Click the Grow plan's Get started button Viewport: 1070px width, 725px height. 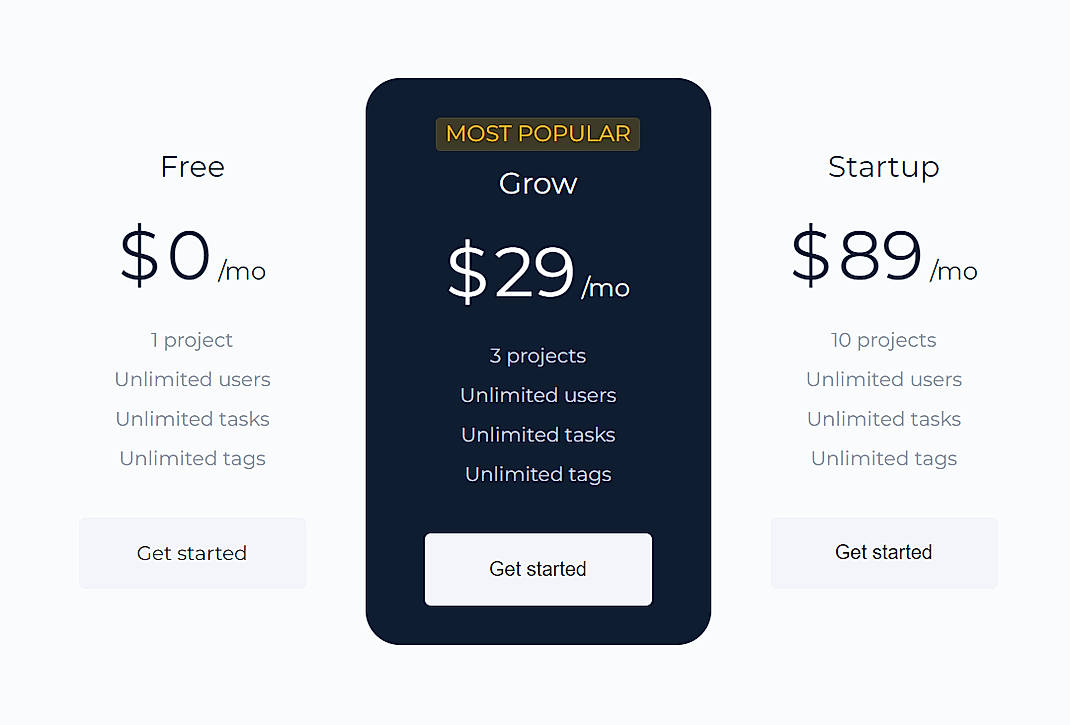pos(538,569)
